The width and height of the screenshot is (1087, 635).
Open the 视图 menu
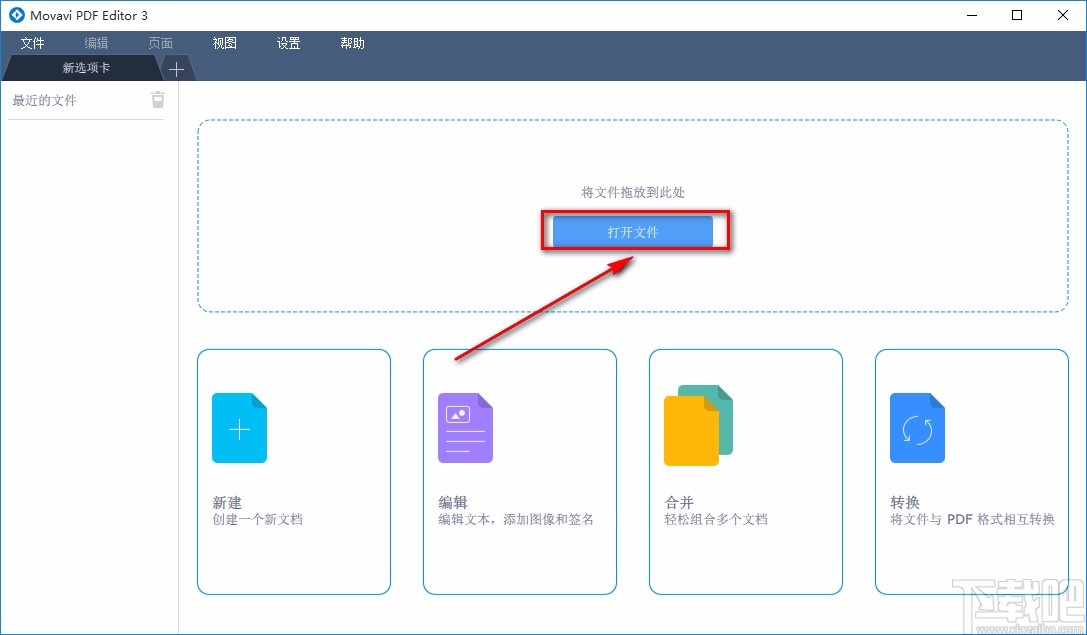pos(224,43)
